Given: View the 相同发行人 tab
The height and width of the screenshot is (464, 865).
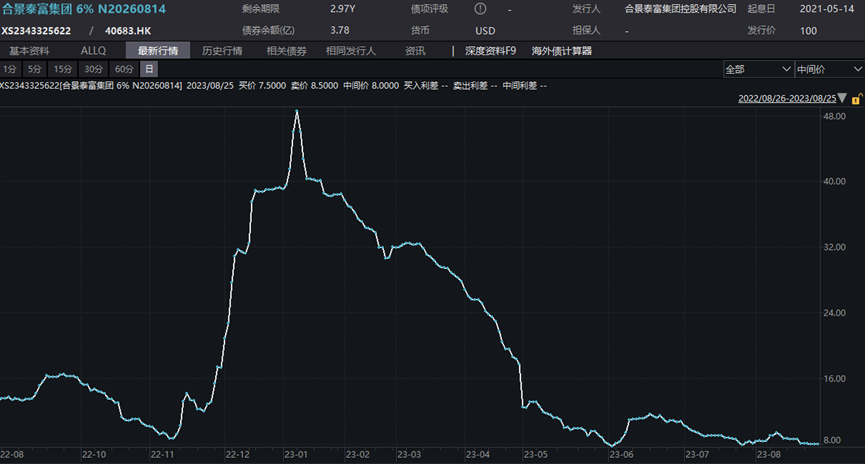Looking at the screenshot, I should point(351,50).
